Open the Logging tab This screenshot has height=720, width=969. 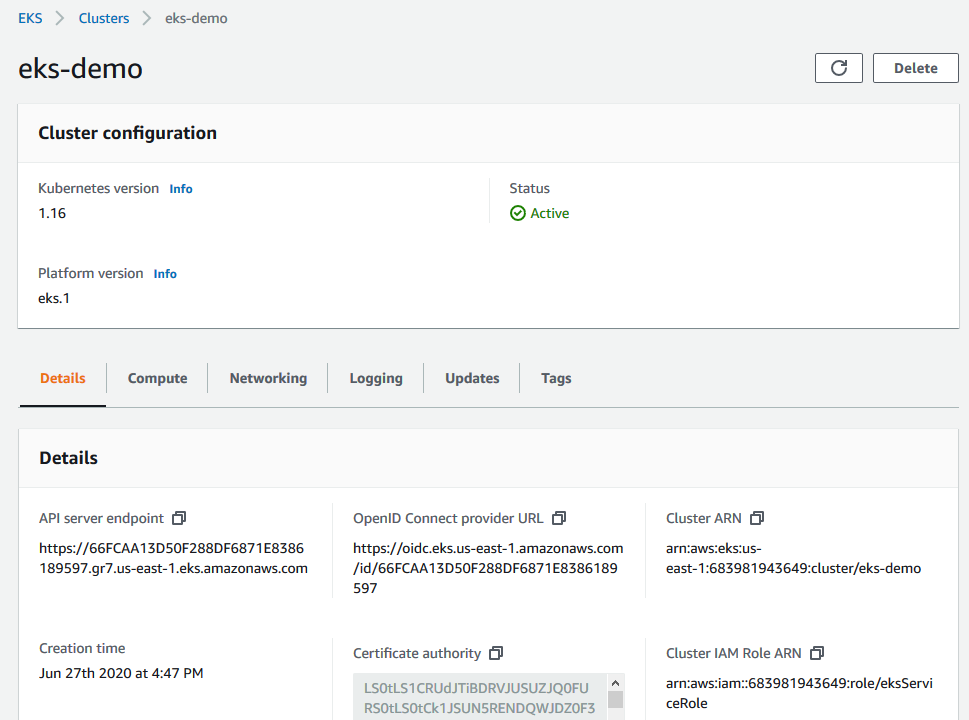tap(376, 378)
